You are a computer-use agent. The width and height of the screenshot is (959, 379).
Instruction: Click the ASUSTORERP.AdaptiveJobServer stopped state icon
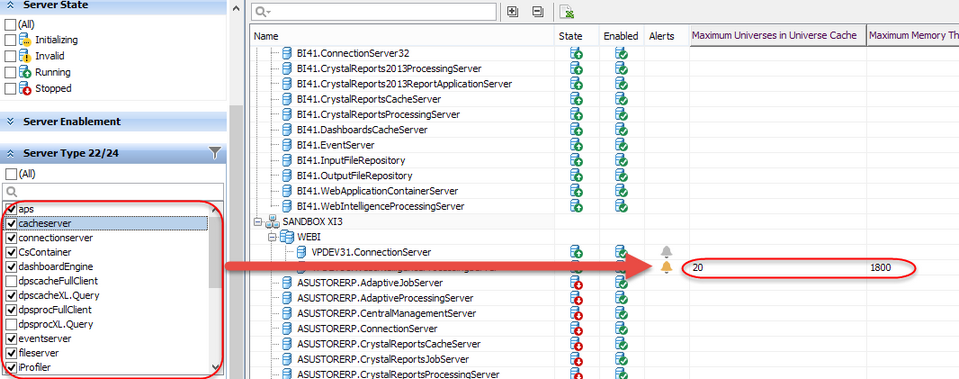(x=576, y=283)
